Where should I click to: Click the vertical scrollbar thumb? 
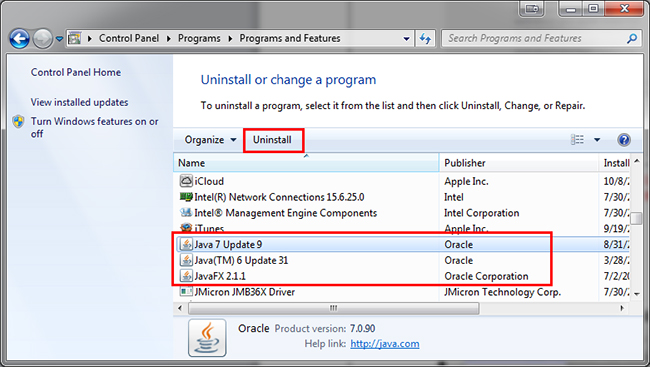point(637,218)
